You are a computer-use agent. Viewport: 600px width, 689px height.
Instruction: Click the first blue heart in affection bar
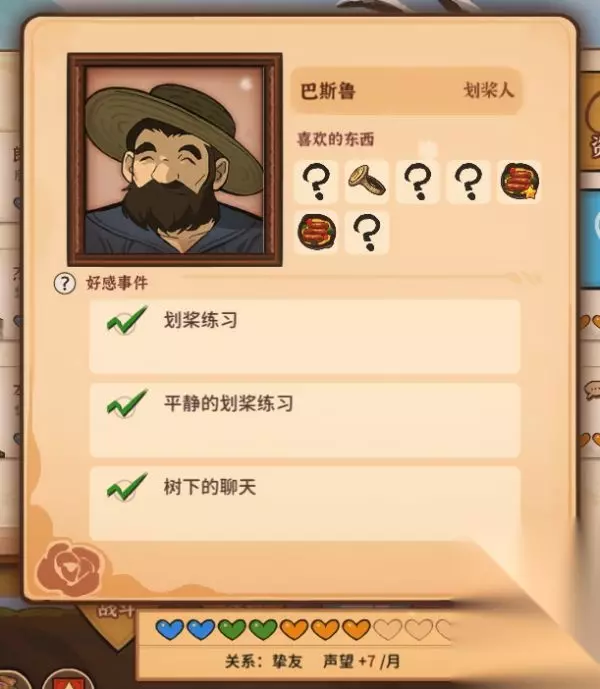(x=170, y=629)
